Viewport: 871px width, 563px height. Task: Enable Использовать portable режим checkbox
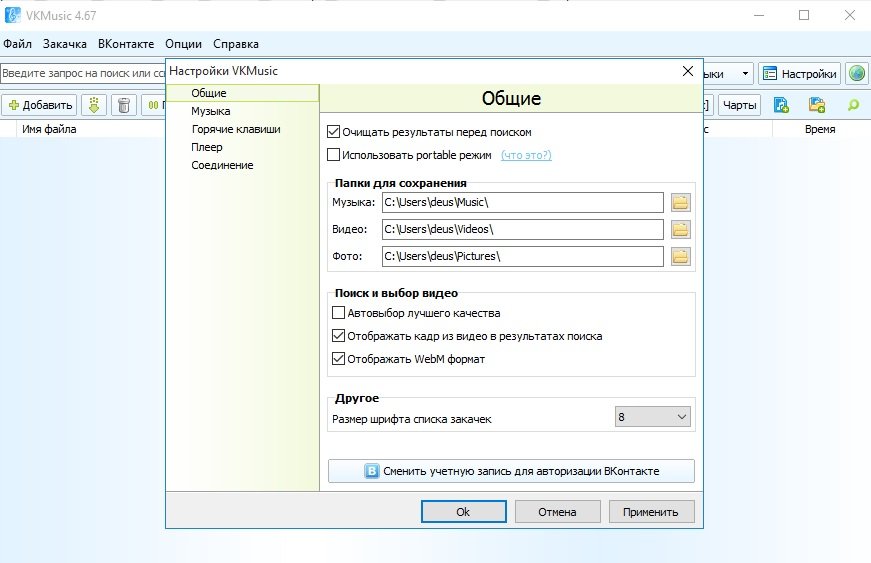pos(333,155)
